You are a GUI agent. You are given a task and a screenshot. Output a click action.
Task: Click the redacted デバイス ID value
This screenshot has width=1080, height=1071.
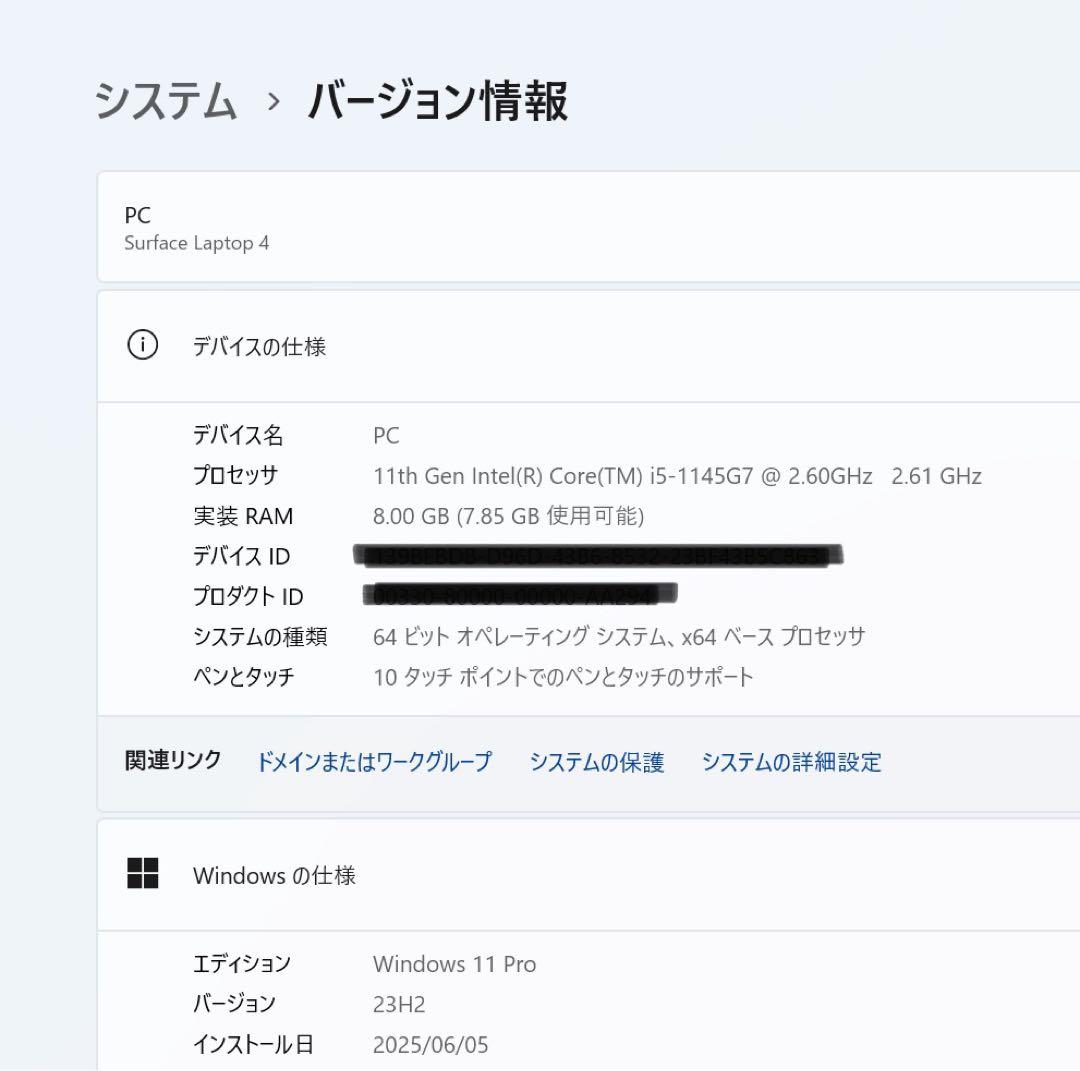[x=597, y=556]
